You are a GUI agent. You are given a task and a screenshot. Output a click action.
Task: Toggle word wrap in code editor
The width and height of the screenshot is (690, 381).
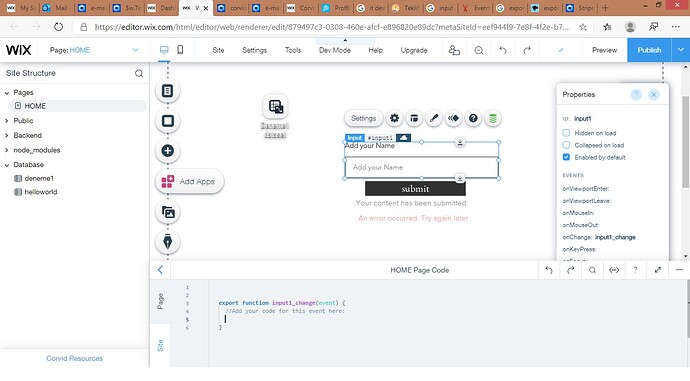[614, 270]
